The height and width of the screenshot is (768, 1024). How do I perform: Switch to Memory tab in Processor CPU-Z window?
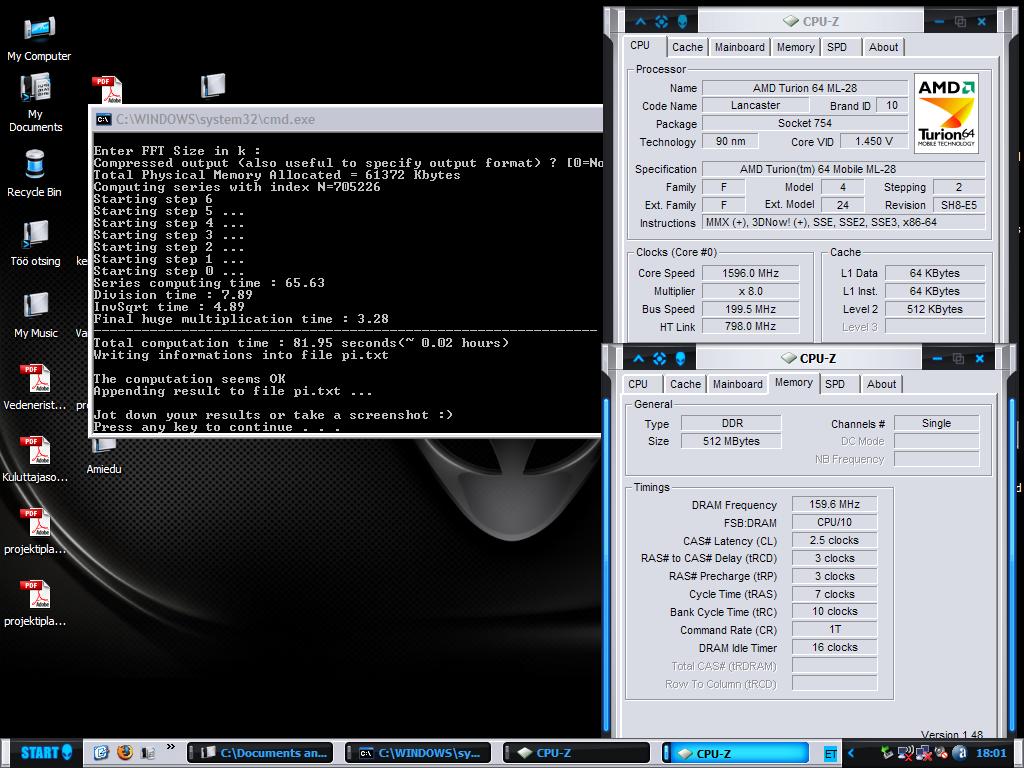tap(795, 47)
